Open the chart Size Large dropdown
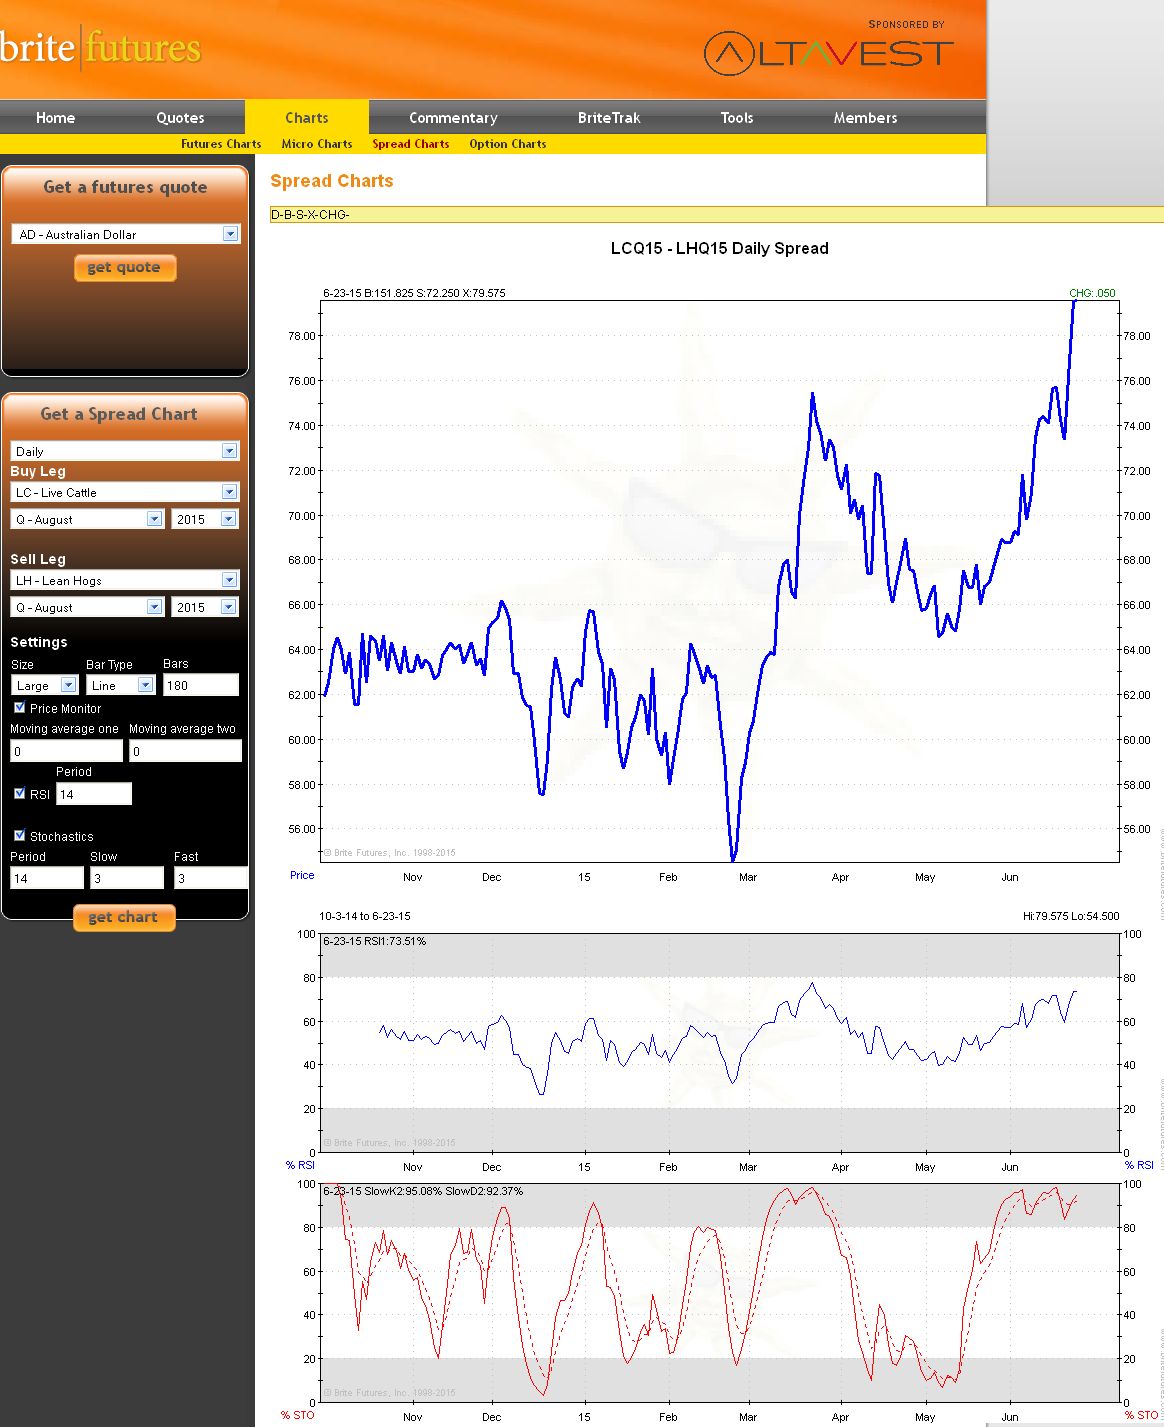Screen dimensions: 1164x1427 (68, 685)
